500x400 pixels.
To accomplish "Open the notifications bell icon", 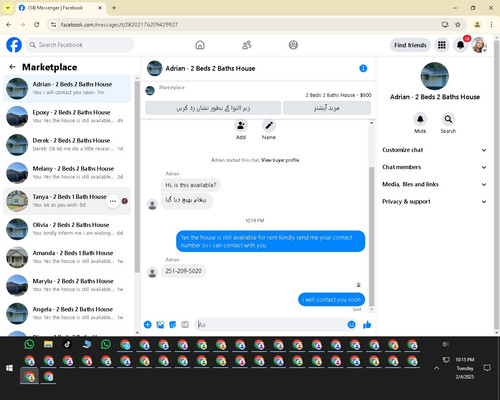I will [x=460, y=45].
